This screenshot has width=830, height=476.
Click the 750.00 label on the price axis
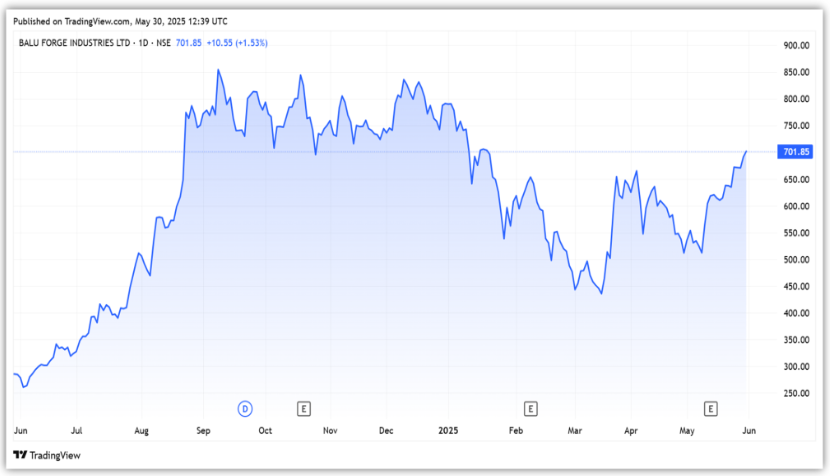coord(796,126)
